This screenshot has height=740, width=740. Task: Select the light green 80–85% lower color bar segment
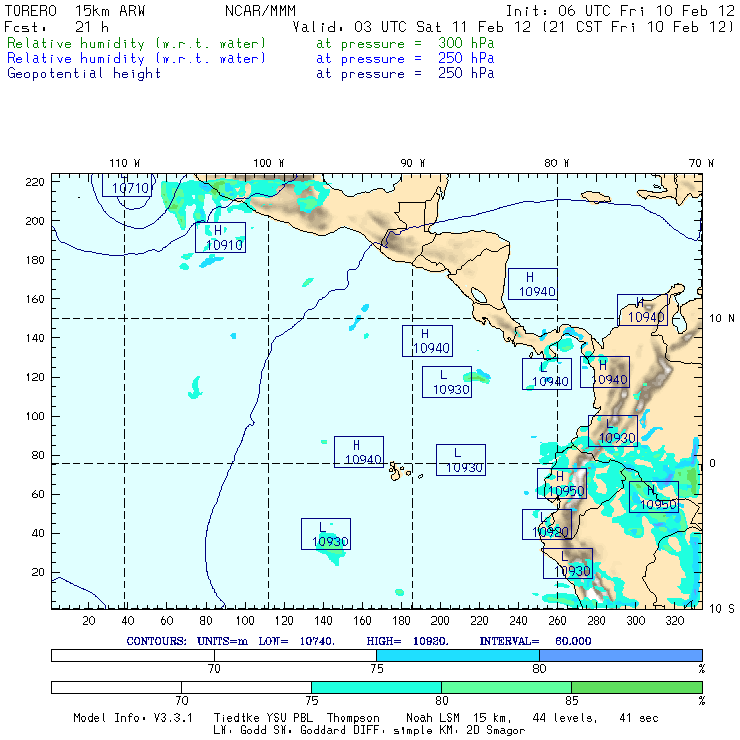coord(506,687)
